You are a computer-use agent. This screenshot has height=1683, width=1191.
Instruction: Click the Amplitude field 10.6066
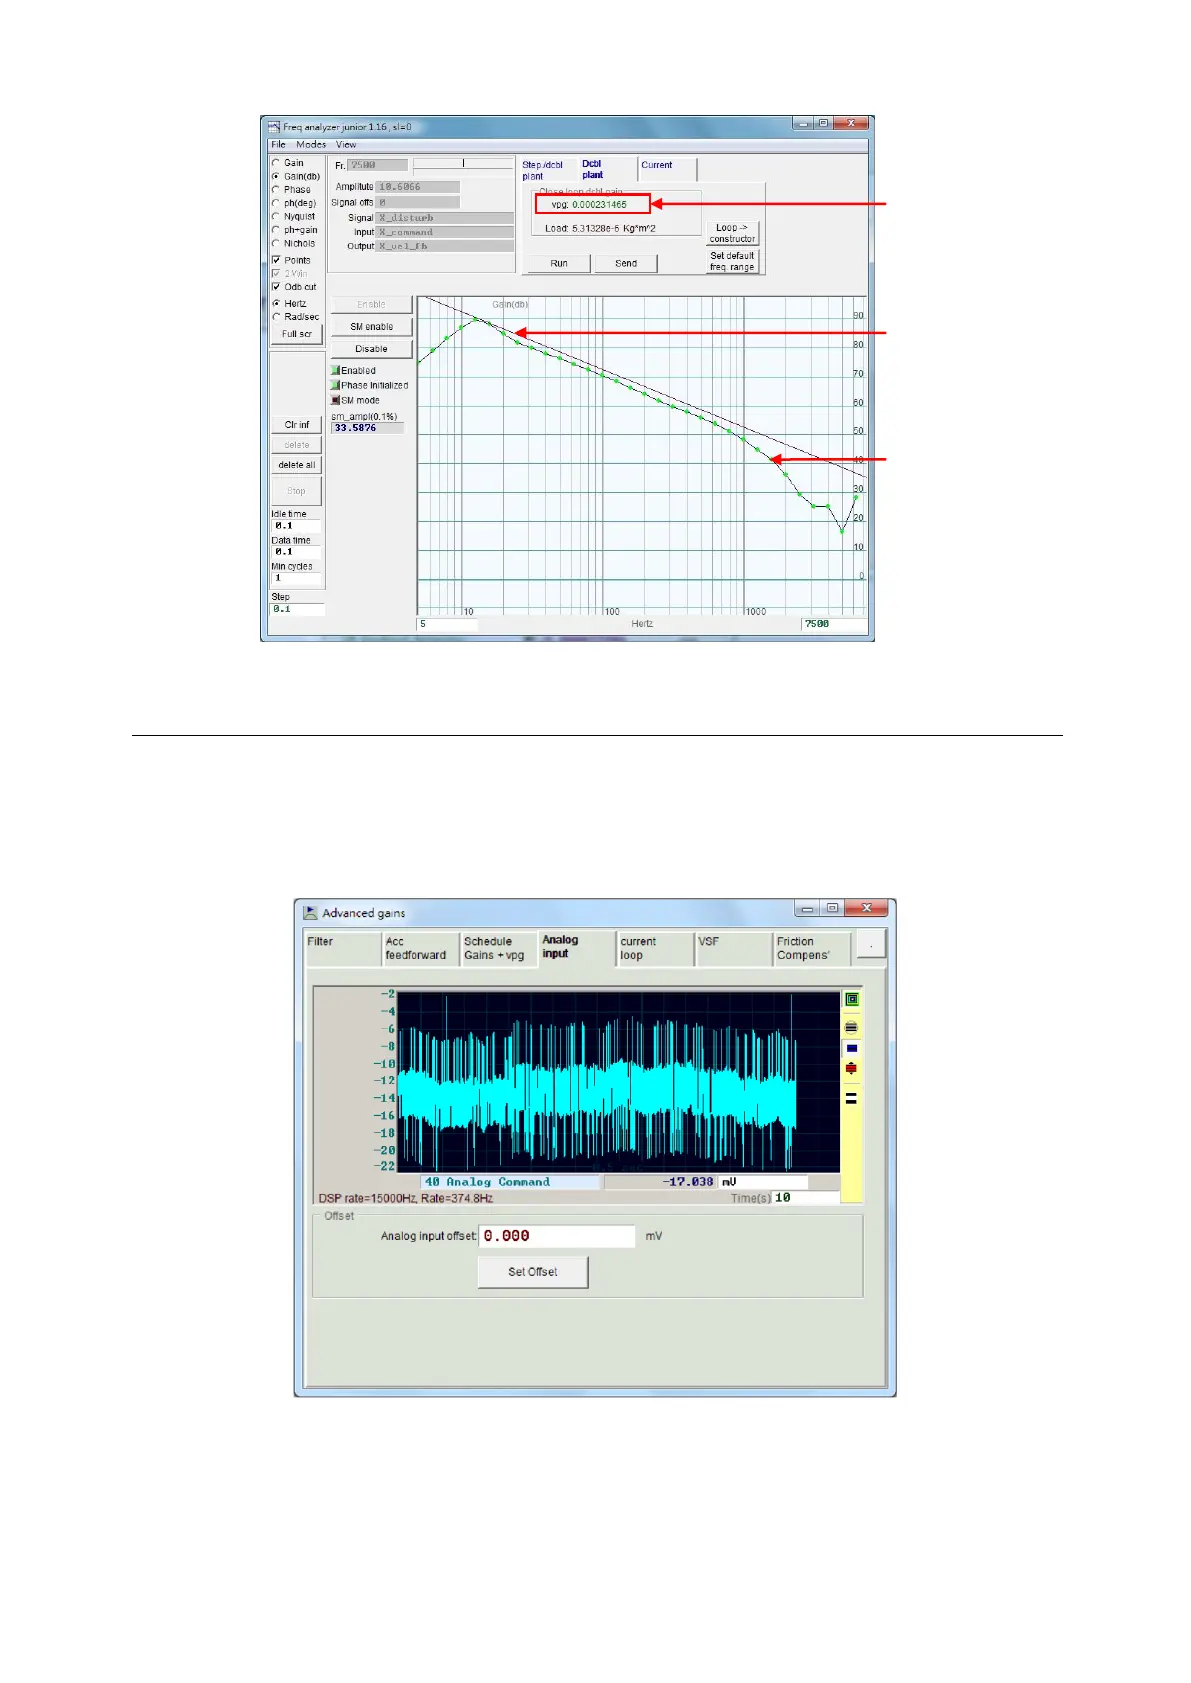417,187
